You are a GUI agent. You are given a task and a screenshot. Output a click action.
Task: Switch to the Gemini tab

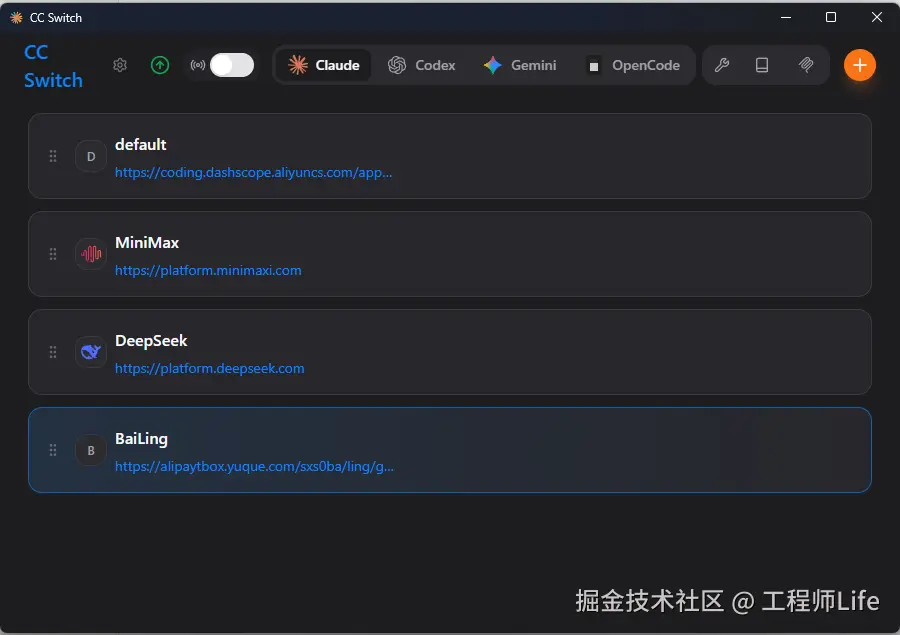pos(520,65)
